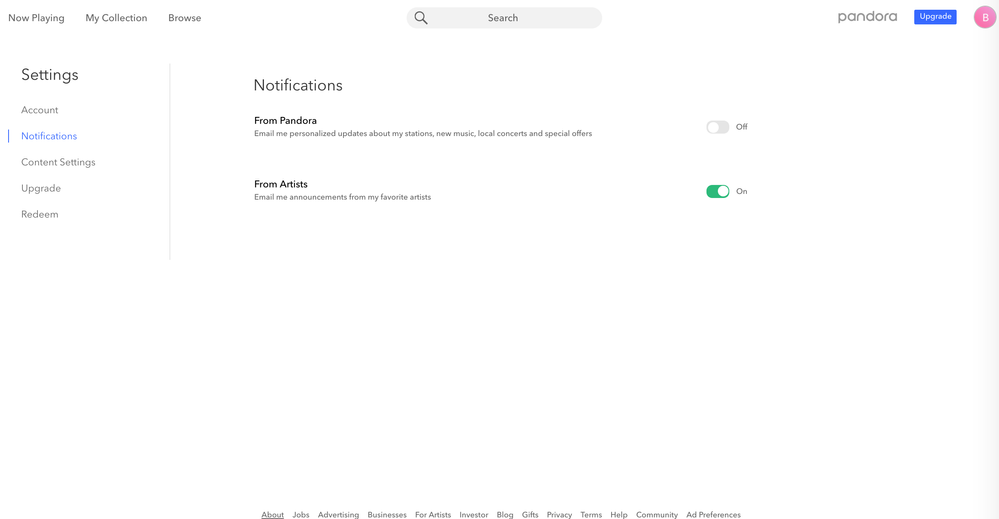This screenshot has height=519, width=999.
Task: Open Redeem in the settings sidebar
Action: pos(40,214)
